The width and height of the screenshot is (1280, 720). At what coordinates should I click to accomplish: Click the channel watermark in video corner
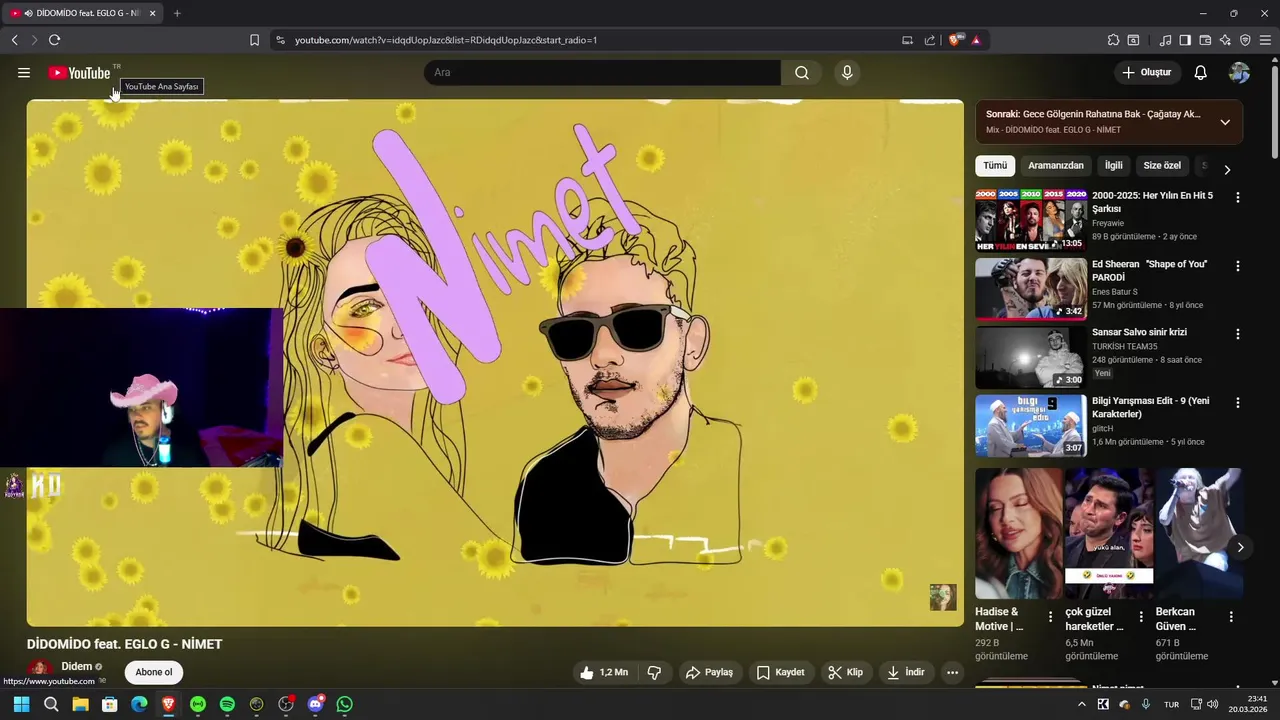pos(943,597)
